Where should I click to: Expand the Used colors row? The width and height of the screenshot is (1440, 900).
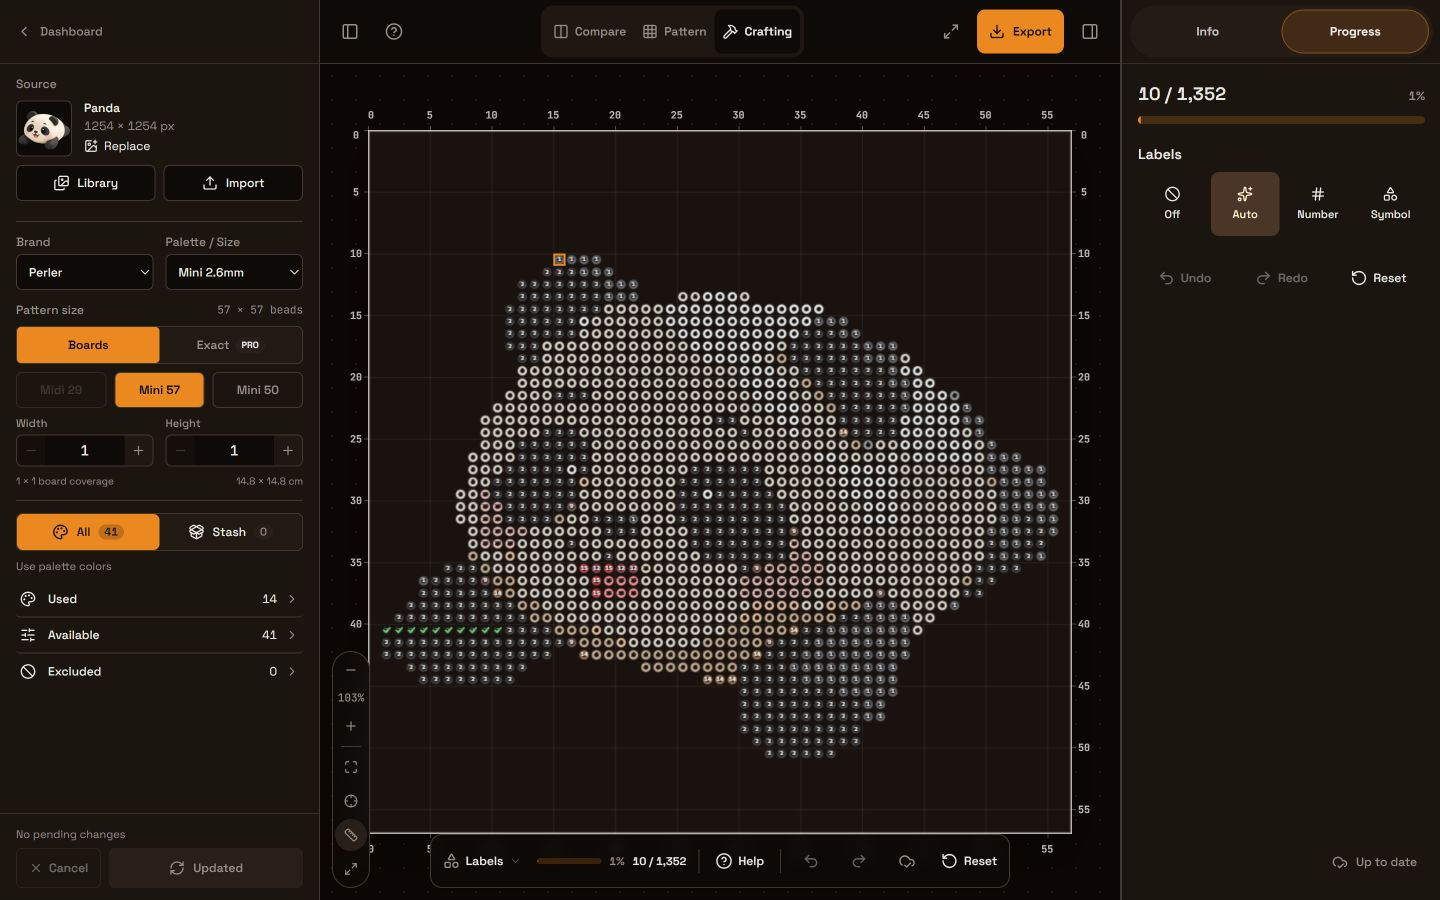coord(159,599)
